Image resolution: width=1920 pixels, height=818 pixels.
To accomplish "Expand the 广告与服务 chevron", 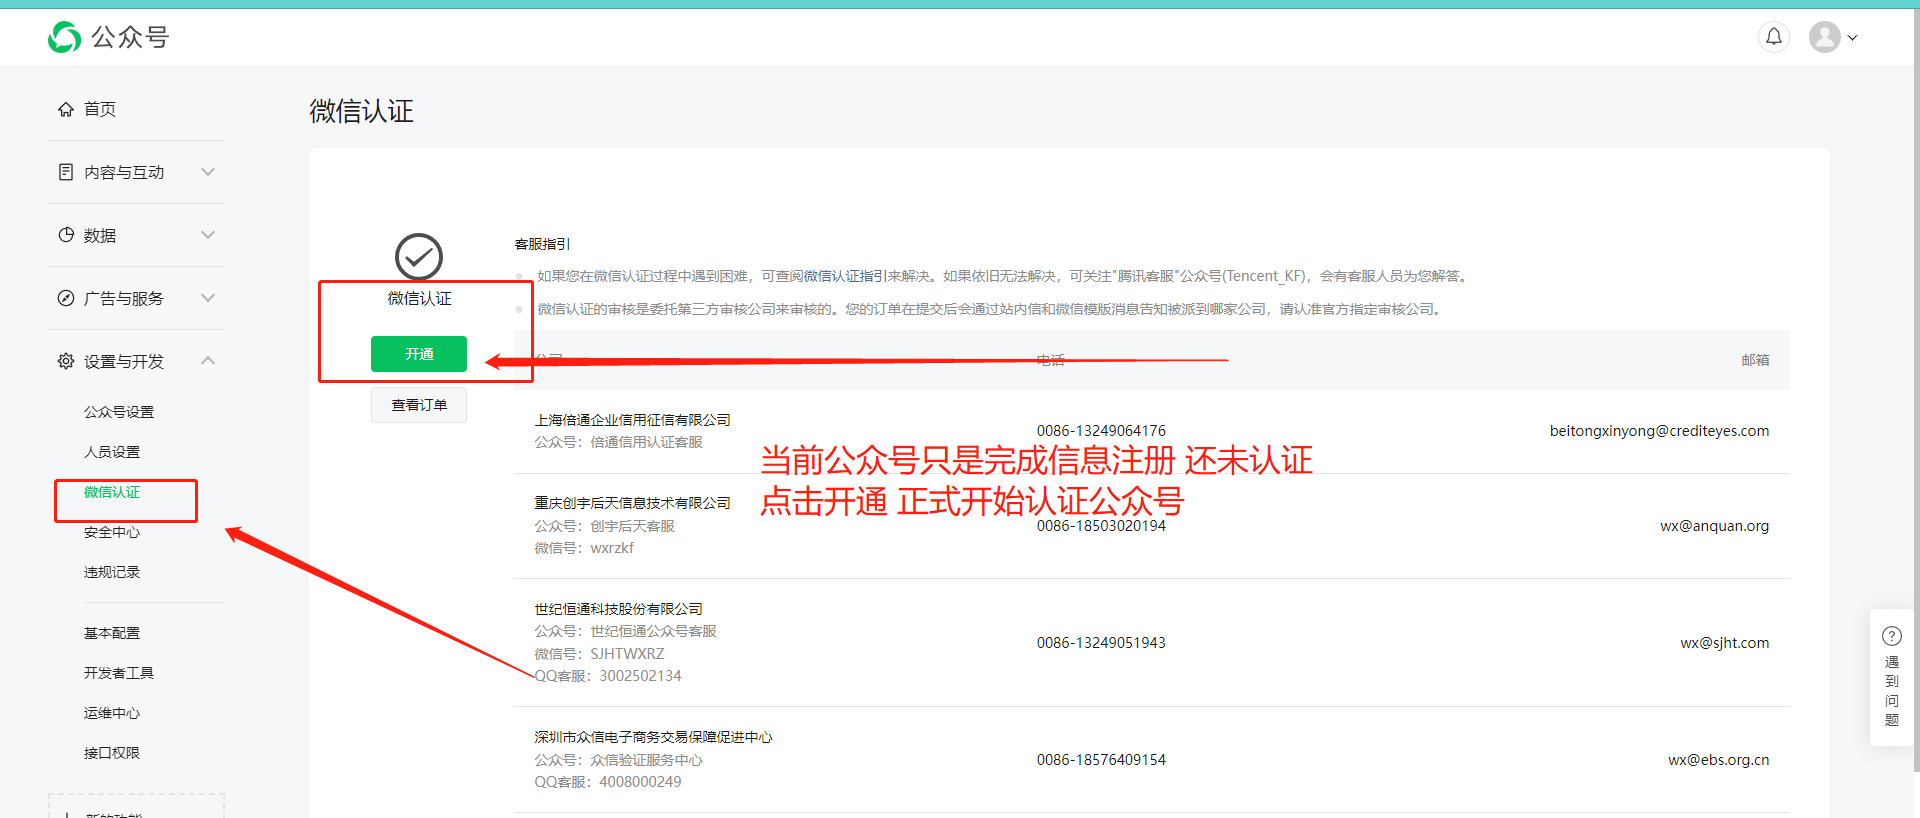I will (x=208, y=298).
